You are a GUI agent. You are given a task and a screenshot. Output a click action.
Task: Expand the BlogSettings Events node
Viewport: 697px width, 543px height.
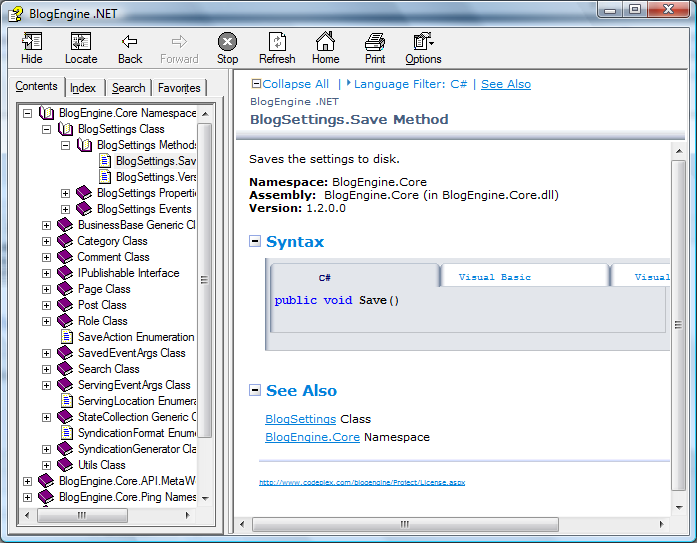(x=65, y=209)
